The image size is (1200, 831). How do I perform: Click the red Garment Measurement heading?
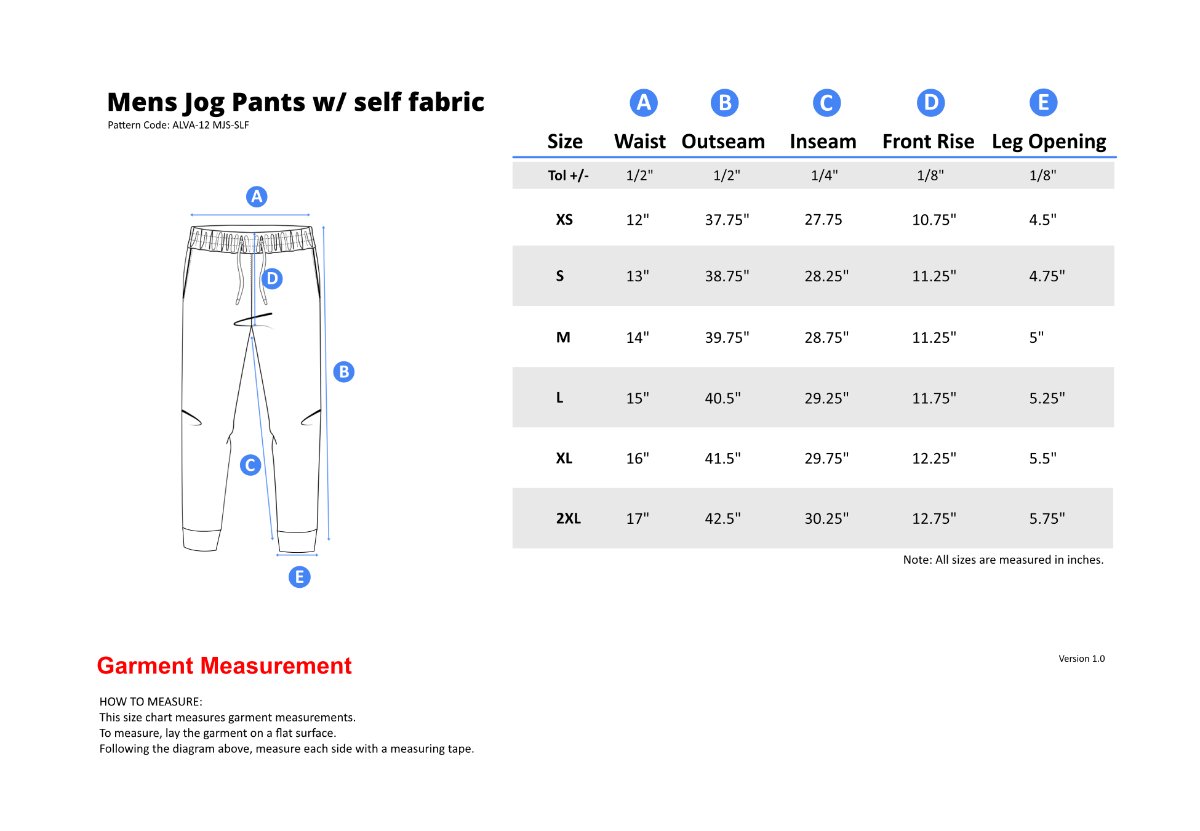point(224,666)
